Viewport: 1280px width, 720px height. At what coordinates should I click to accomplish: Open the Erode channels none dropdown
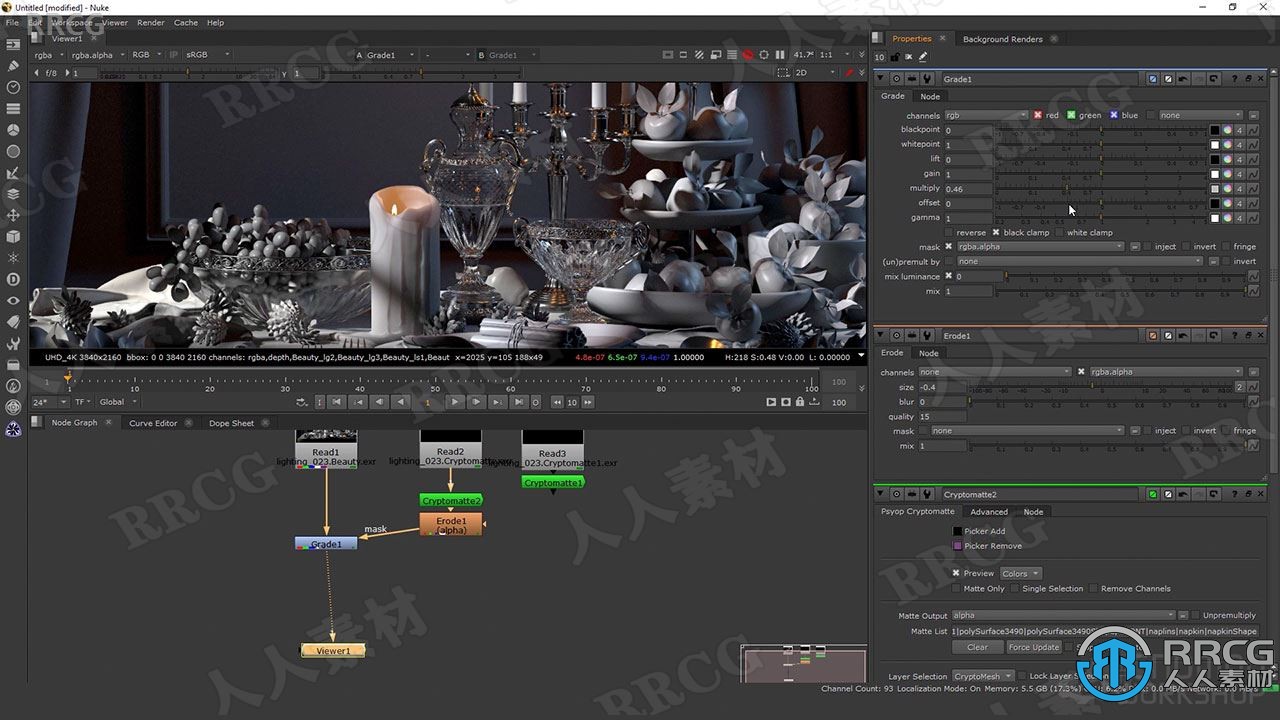tap(994, 372)
